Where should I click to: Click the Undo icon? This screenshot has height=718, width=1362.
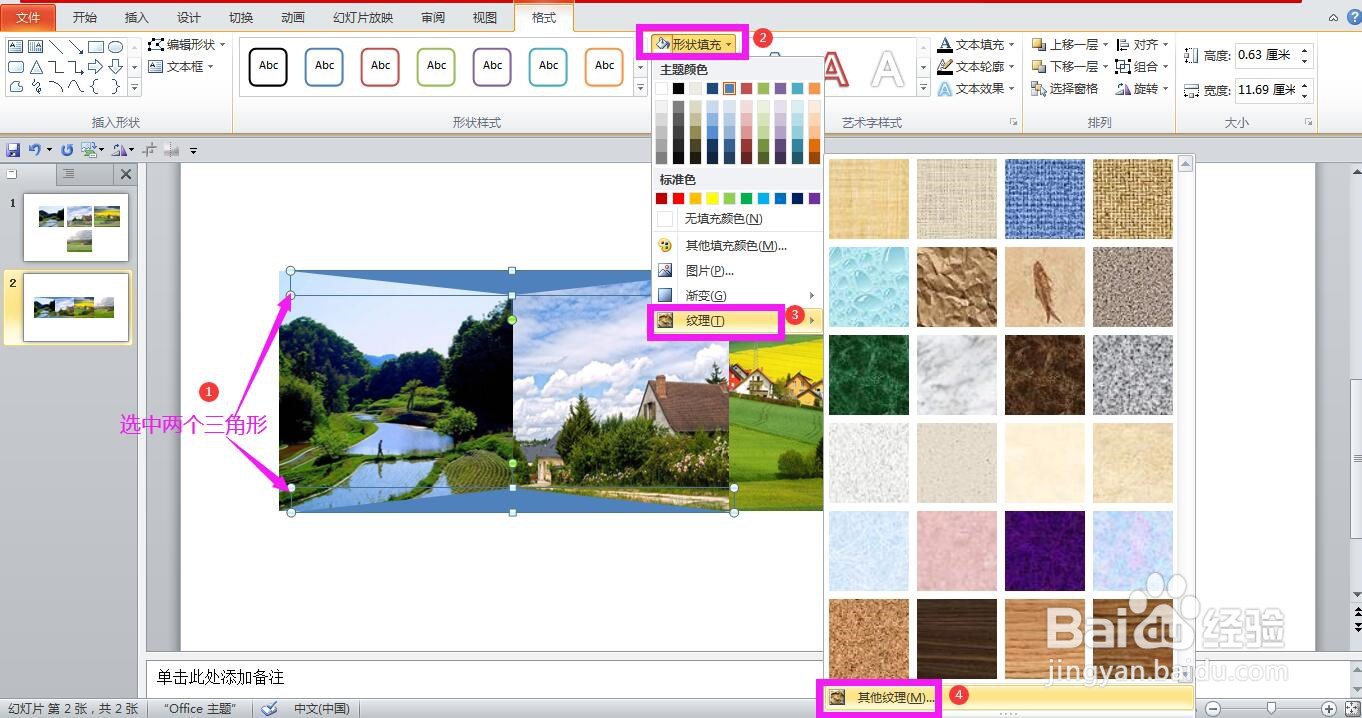[35, 149]
